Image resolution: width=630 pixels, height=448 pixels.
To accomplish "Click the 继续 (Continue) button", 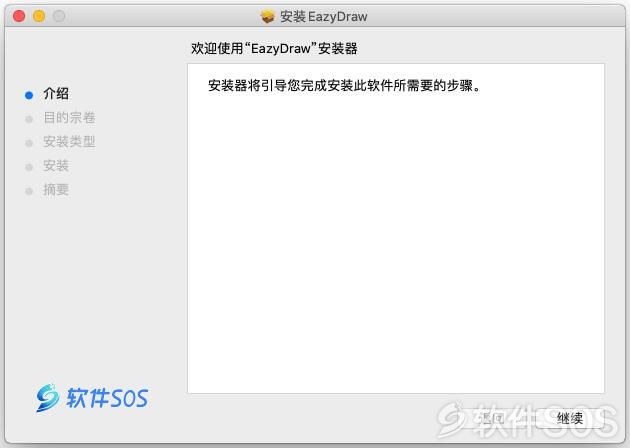I will pos(570,419).
